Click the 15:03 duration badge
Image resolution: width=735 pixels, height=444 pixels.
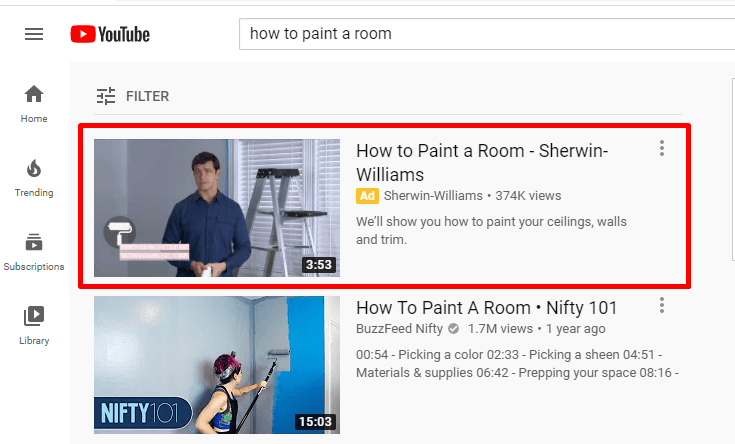point(315,421)
